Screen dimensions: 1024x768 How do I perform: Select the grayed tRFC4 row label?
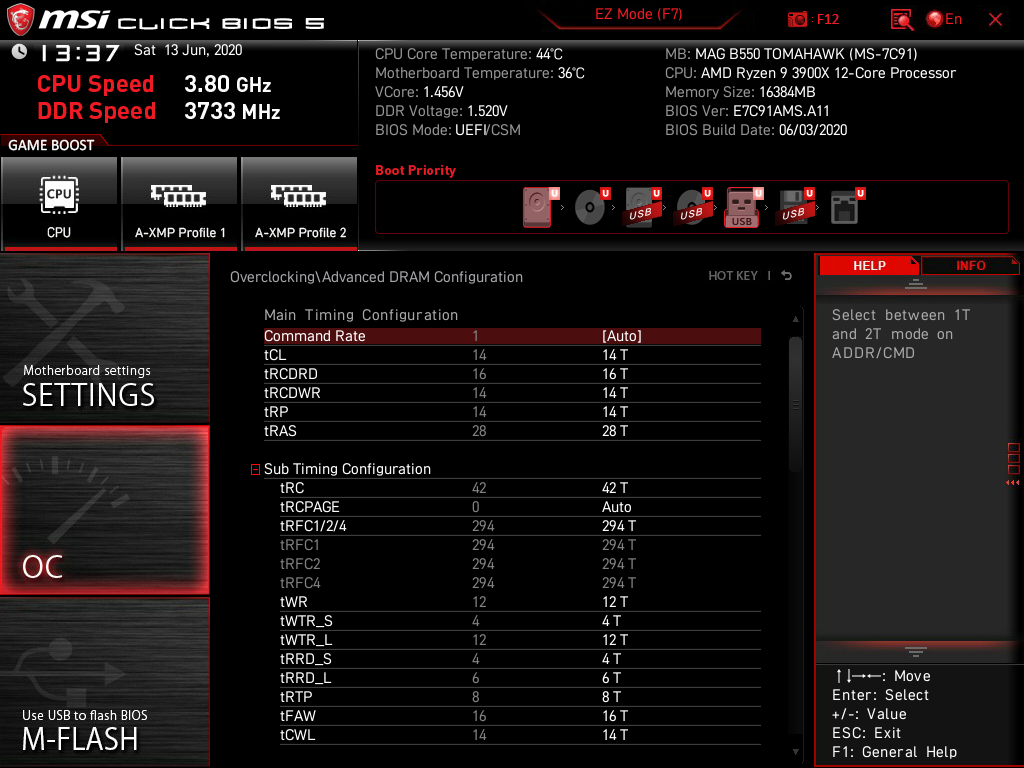300,583
